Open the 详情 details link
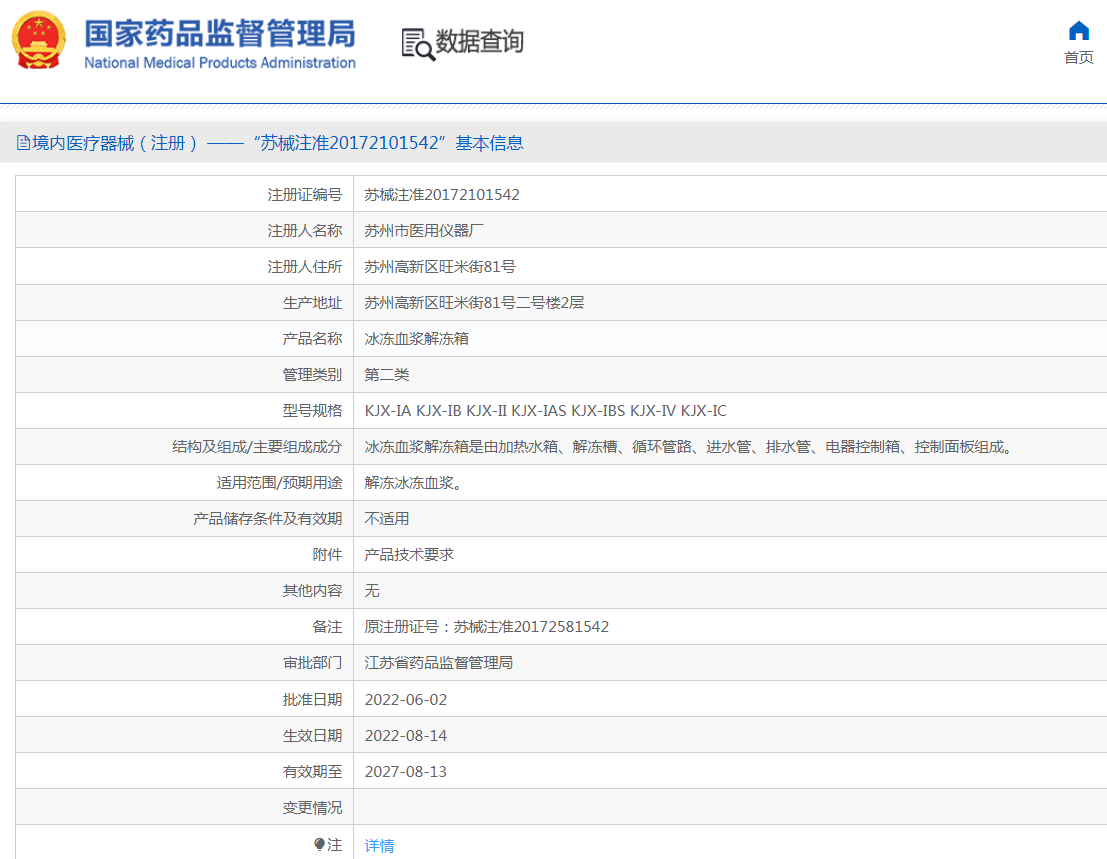The width and height of the screenshot is (1107, 859). tap(379, 845)
